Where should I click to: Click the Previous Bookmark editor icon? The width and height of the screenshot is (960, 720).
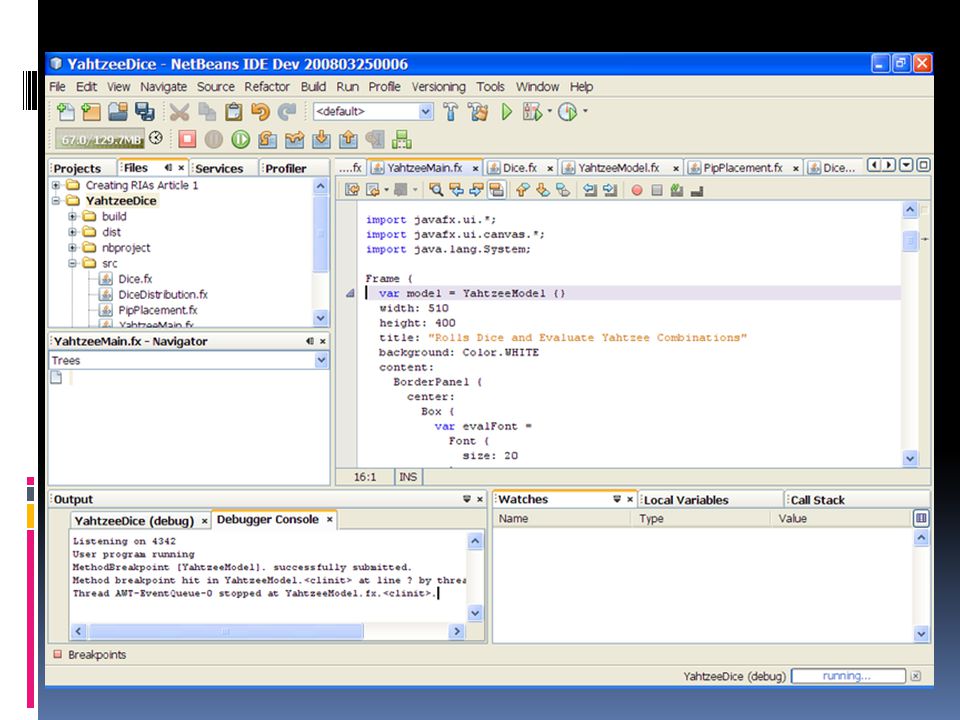point(522,190)
